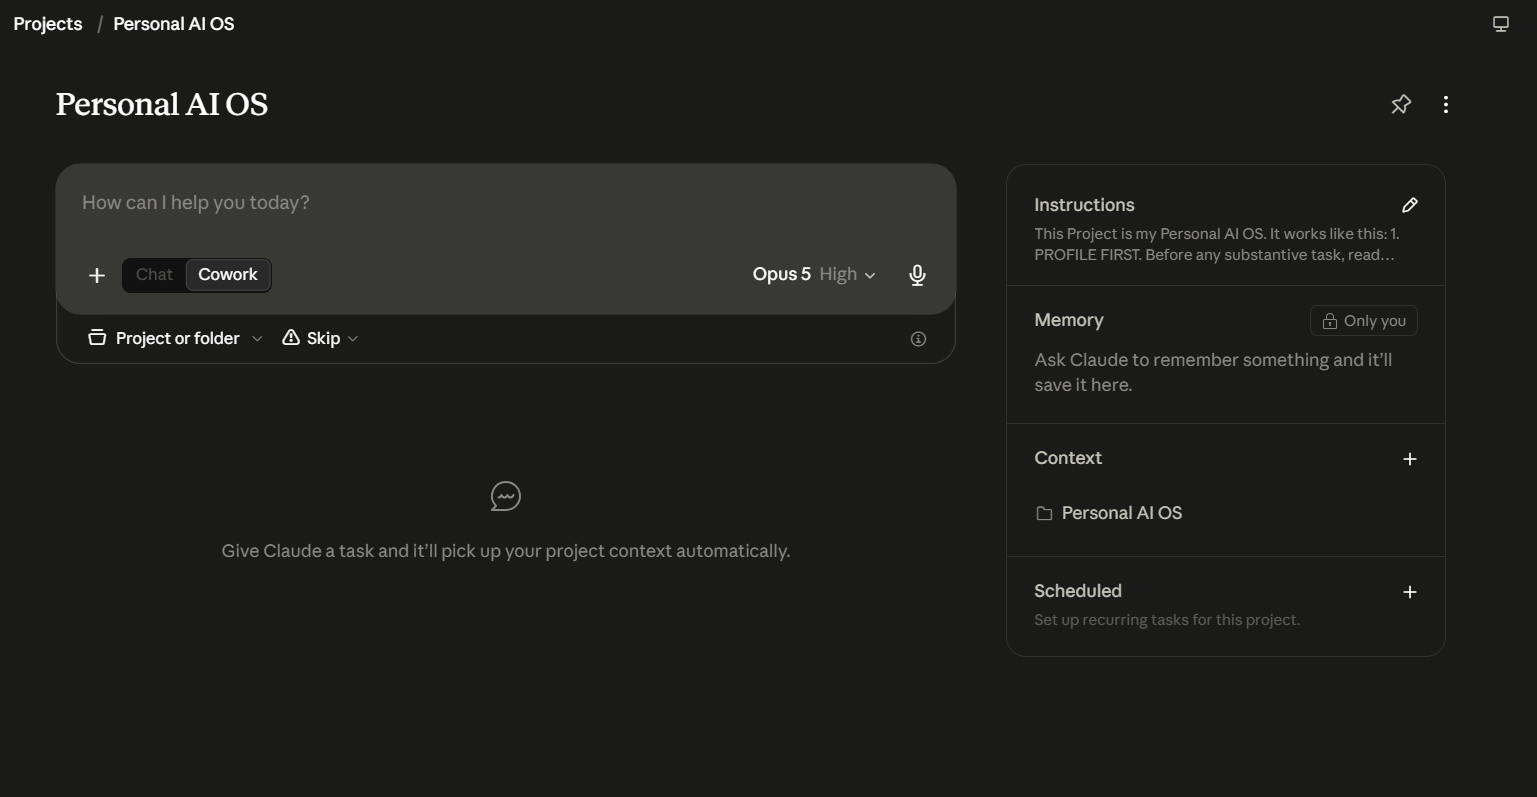Click the info icon below the prompt box
Viewport: 1537px width, 797px height.
click(x=918, y=339)
